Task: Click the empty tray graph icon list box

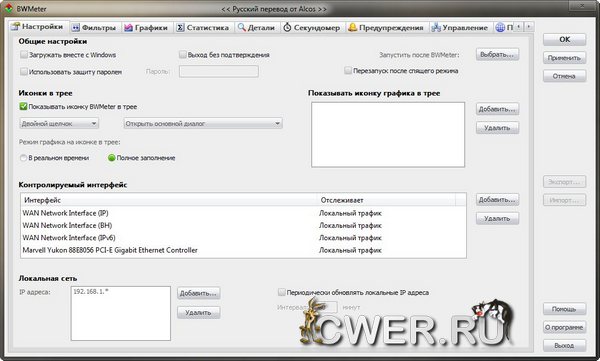Action: pyautogui.click(x=388, y=134)
